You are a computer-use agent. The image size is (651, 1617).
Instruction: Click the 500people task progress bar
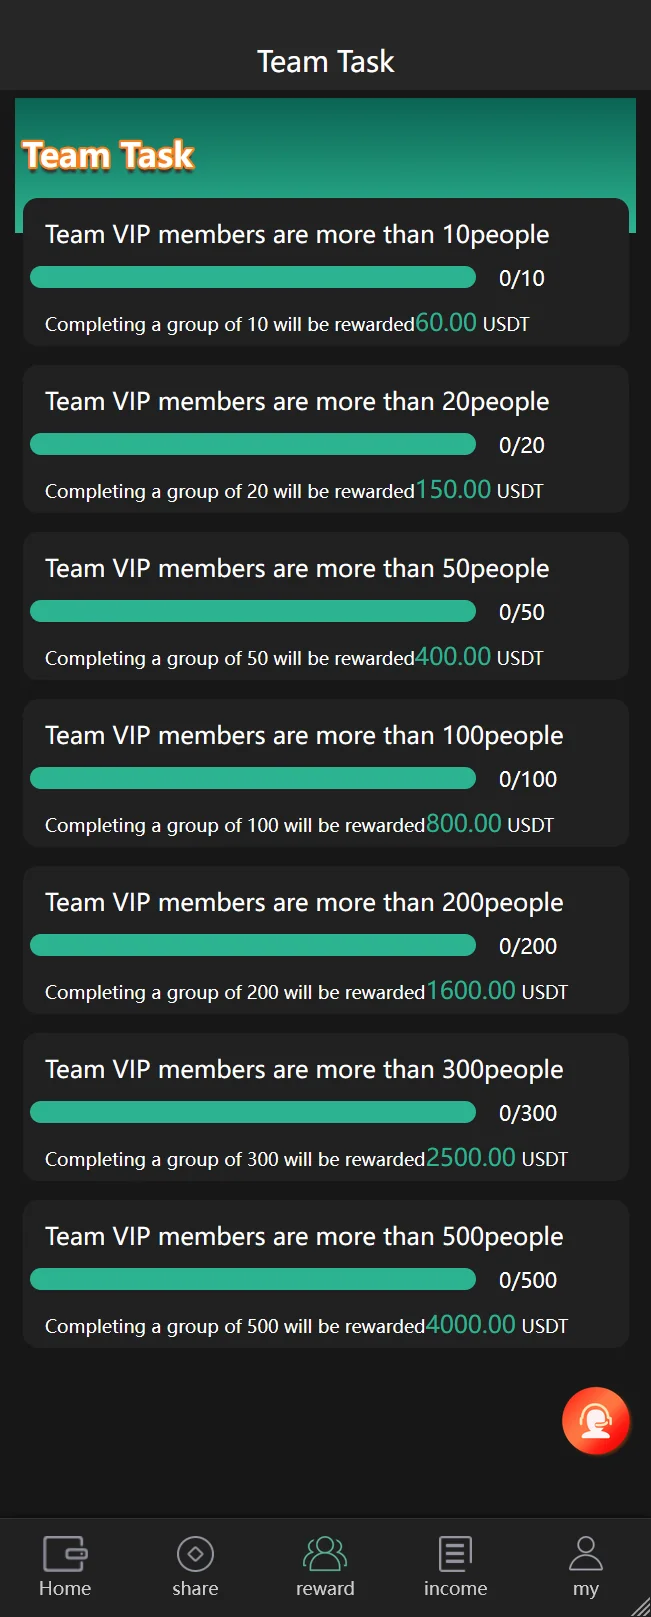(253, 1279)
